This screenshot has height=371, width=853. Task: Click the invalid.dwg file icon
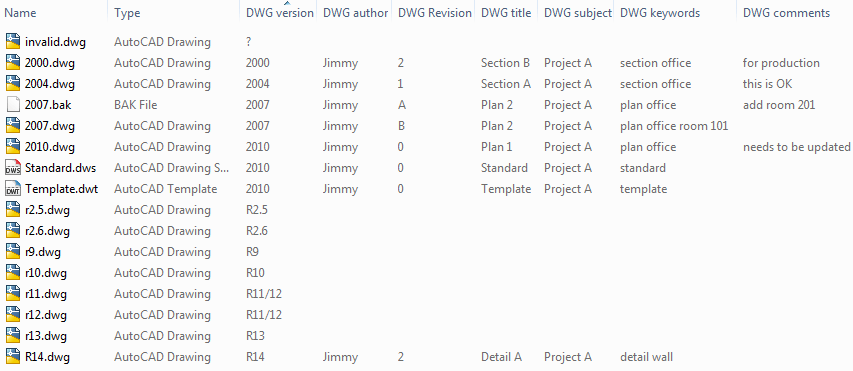pyautogui.click(x=13, y=41)
